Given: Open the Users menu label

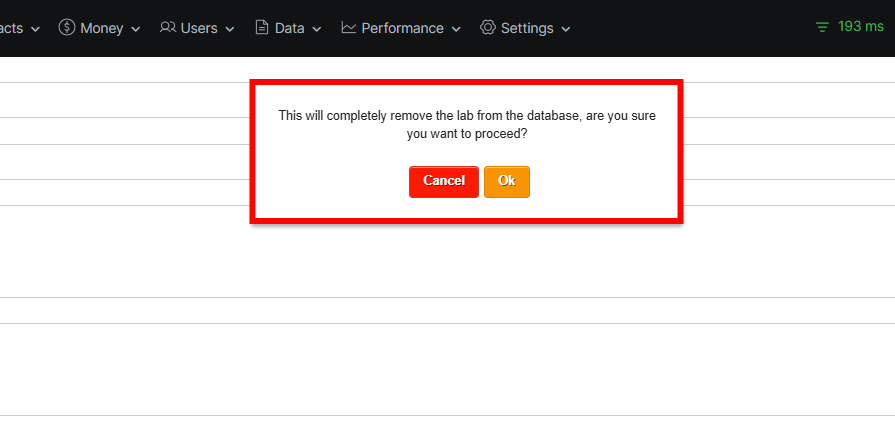Looking at the screenshot, I should click(199, 28).
